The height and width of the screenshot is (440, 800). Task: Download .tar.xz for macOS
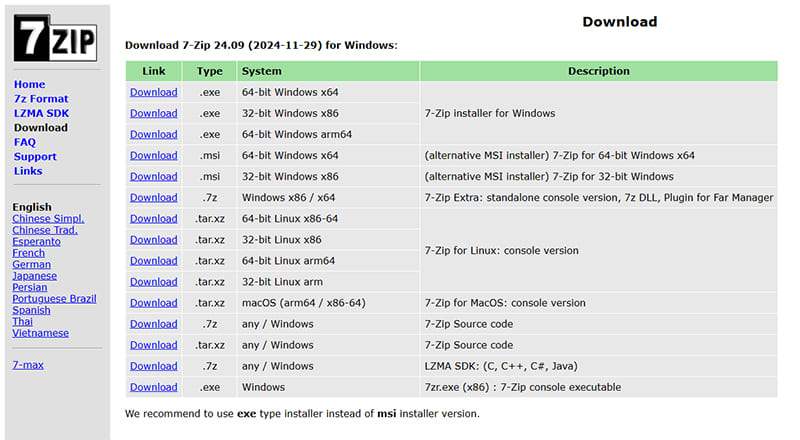click(x=154, y=303)
